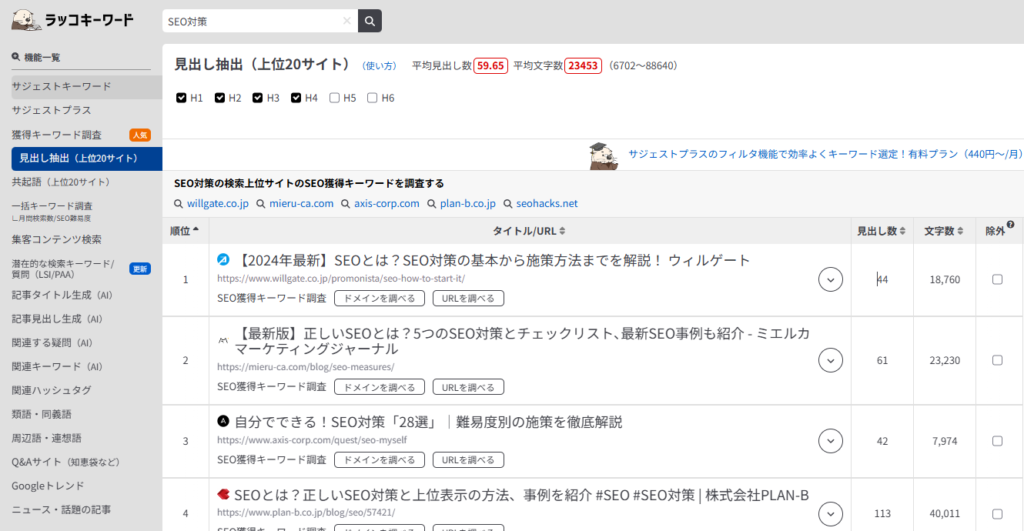1024x531 pixels.
Task: Click magnifier icon next to plan-b.co.jp
Action: point(432,204)
